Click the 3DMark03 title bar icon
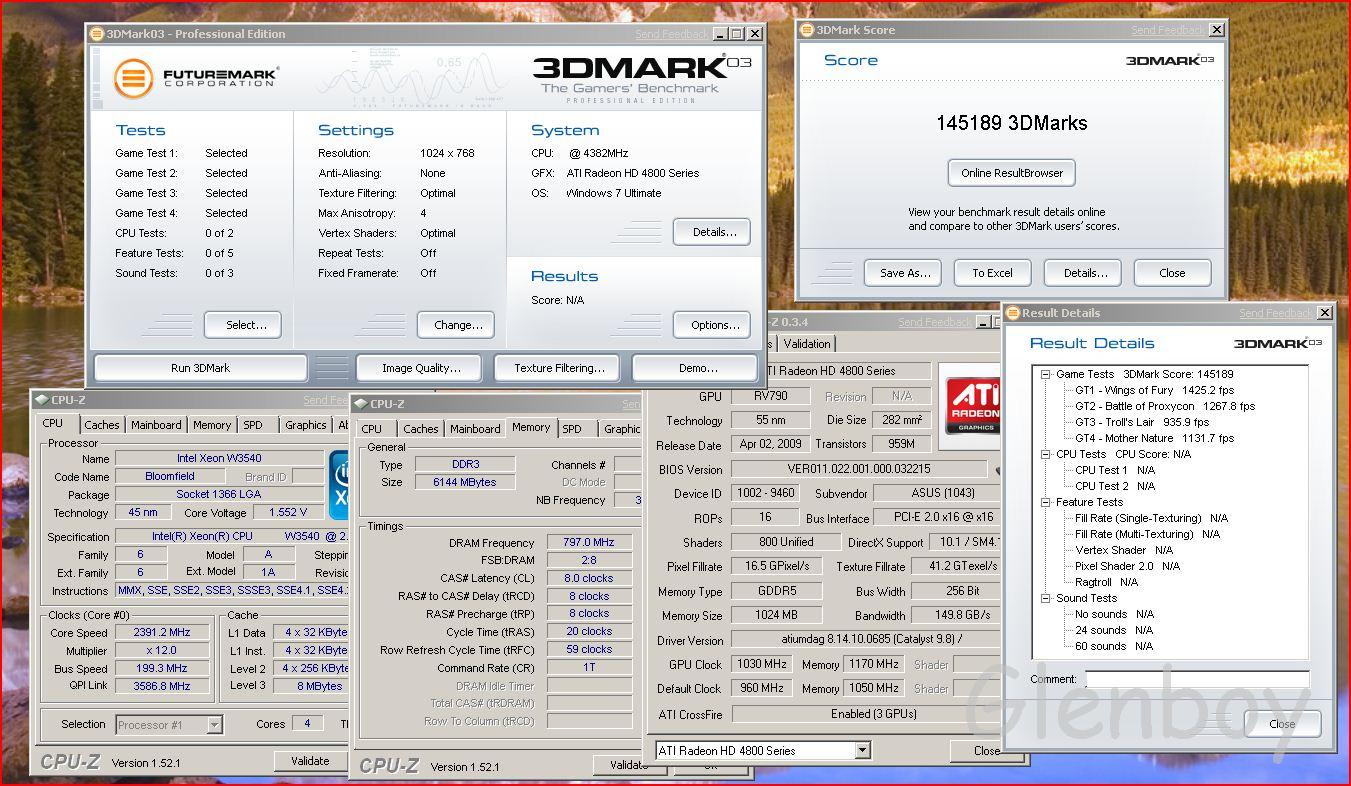 96,33
